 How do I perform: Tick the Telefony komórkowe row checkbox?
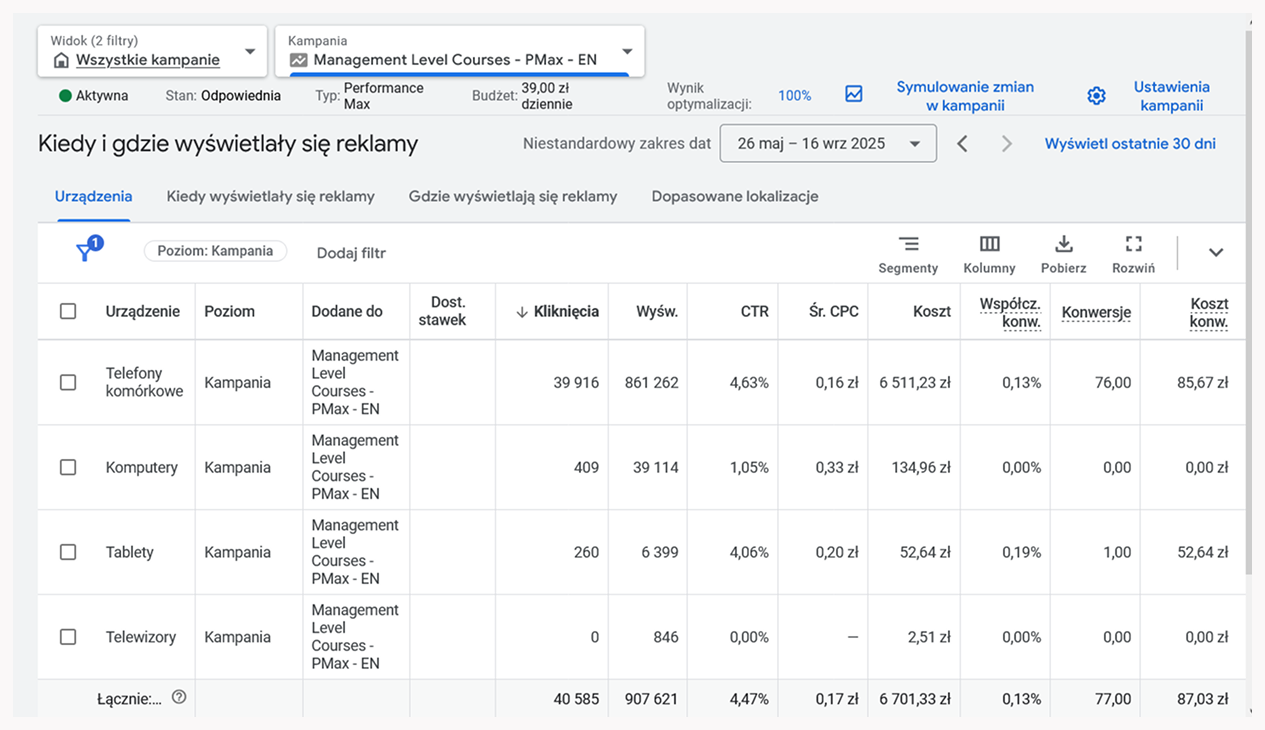(68, 382)
